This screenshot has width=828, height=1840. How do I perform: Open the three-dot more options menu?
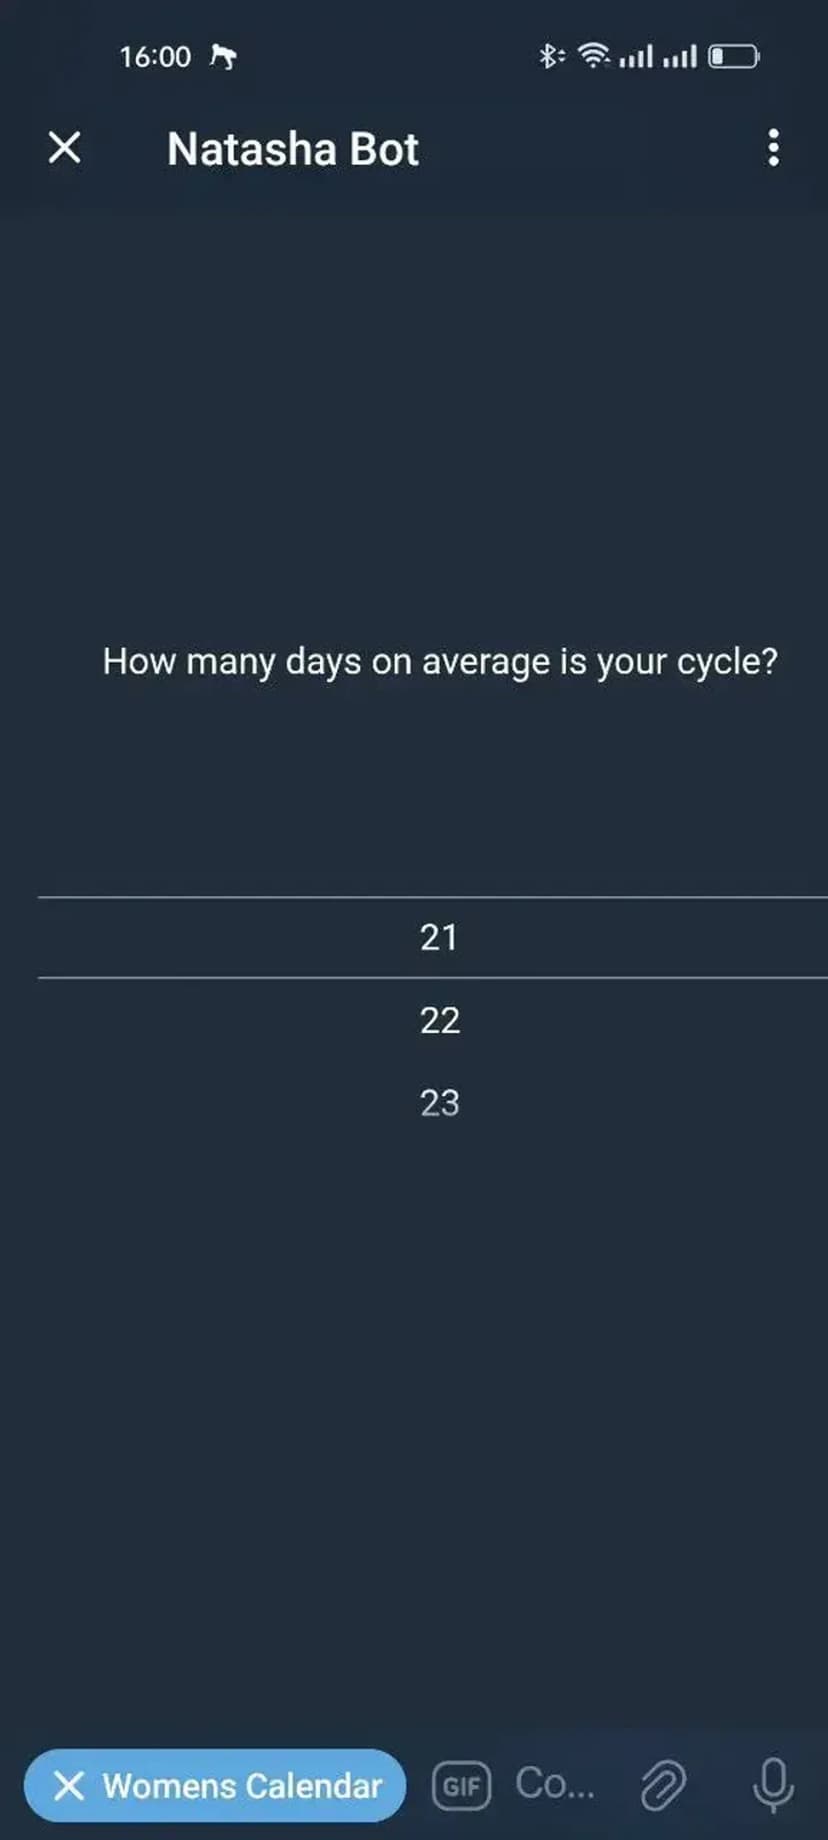pyautogui.click(x=773, y=148)
